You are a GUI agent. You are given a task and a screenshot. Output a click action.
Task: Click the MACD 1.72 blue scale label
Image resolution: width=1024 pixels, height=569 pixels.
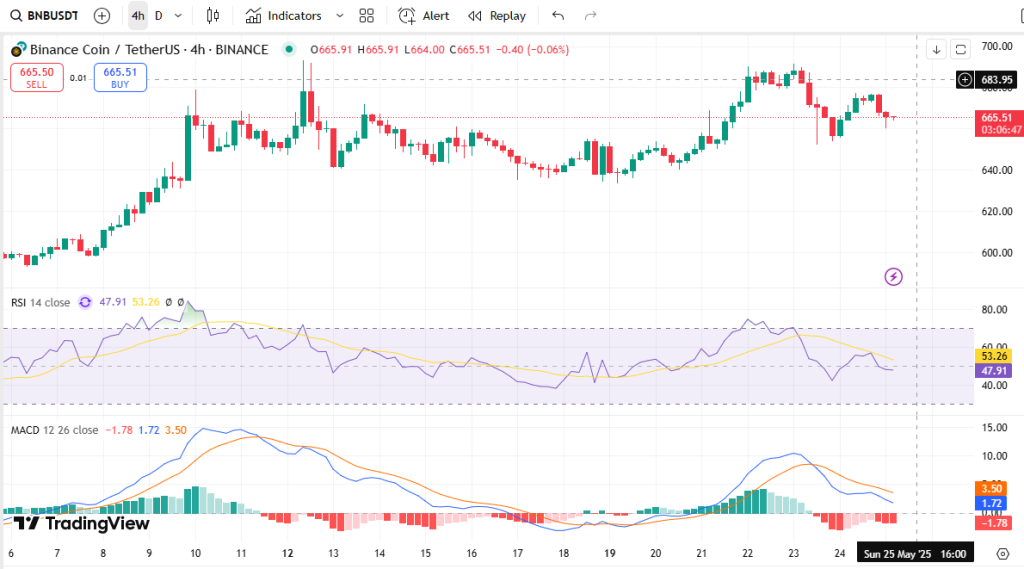991,504
